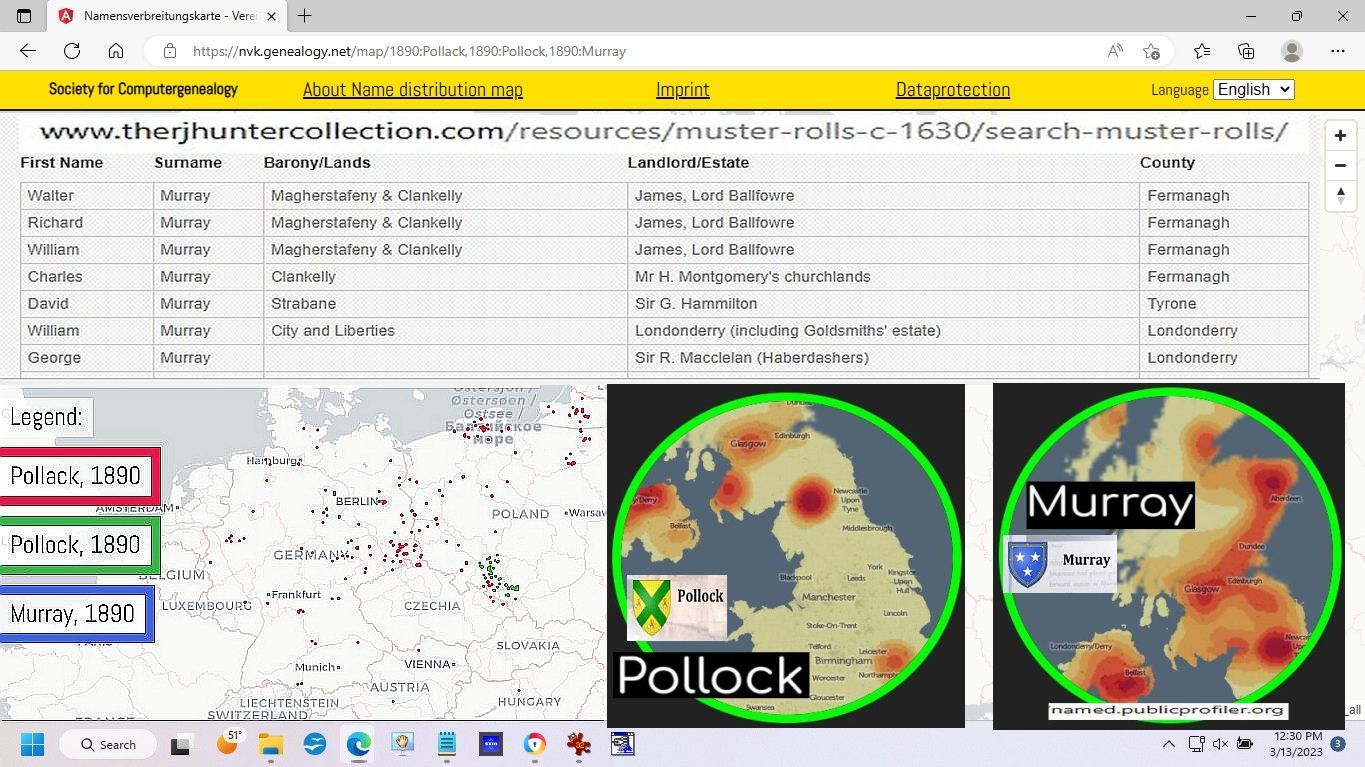The image size is (1365, 767).
Task: Click Mr H. Montgomery's churchlands cell
Action: (x=884, y=277)
